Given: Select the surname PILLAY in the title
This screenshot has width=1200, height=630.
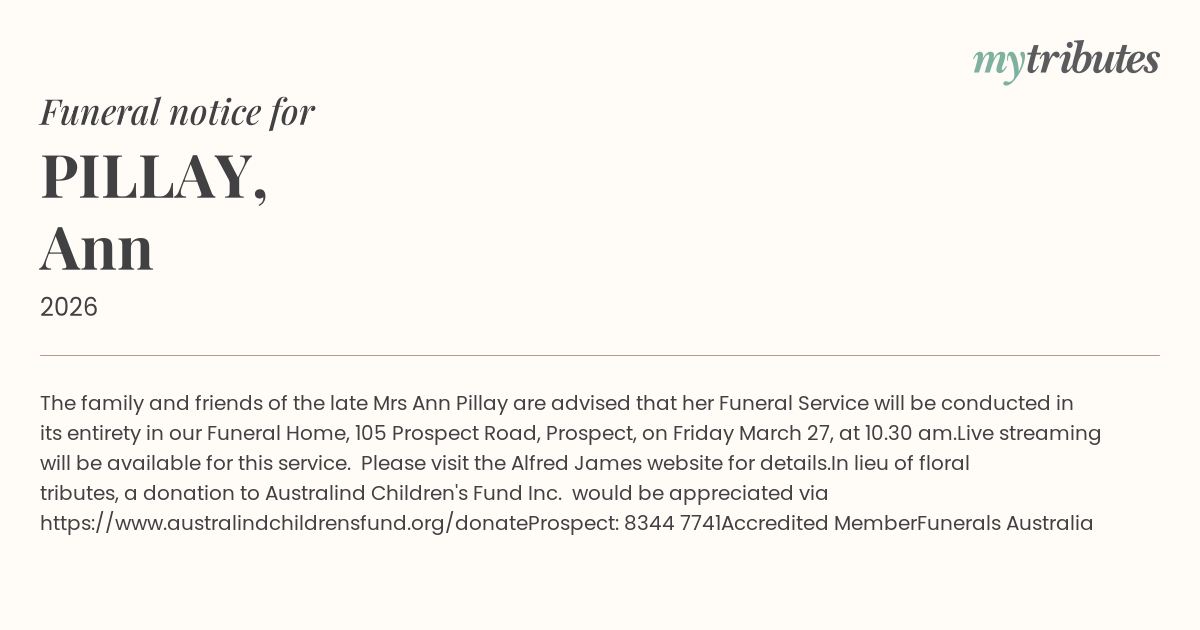Looking at the screenshot, I should point(148,177).
